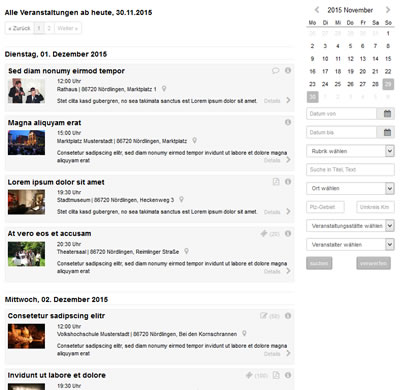Go to pagination page 2
The image size is (400, 390).
49,28
